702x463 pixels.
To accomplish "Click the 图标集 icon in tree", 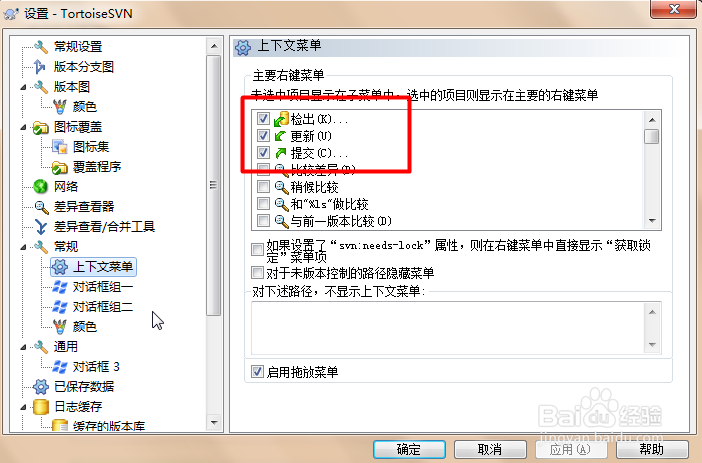I will click(x=60, y=146).
